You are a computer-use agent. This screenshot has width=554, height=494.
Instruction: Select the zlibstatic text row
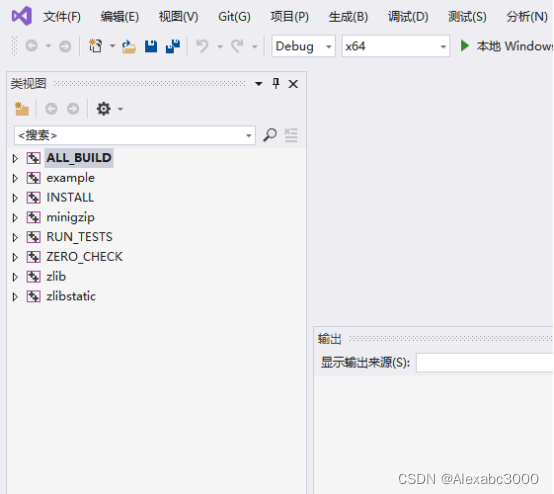pos(71,296)
